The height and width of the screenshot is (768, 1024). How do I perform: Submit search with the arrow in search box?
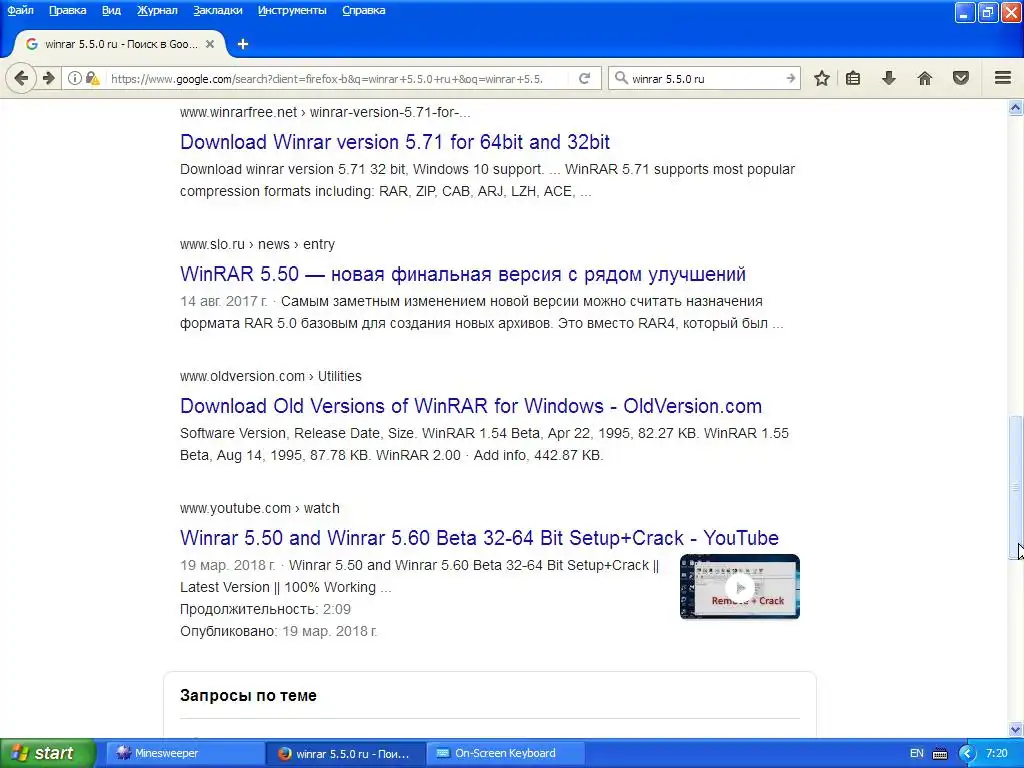(790, 78)
